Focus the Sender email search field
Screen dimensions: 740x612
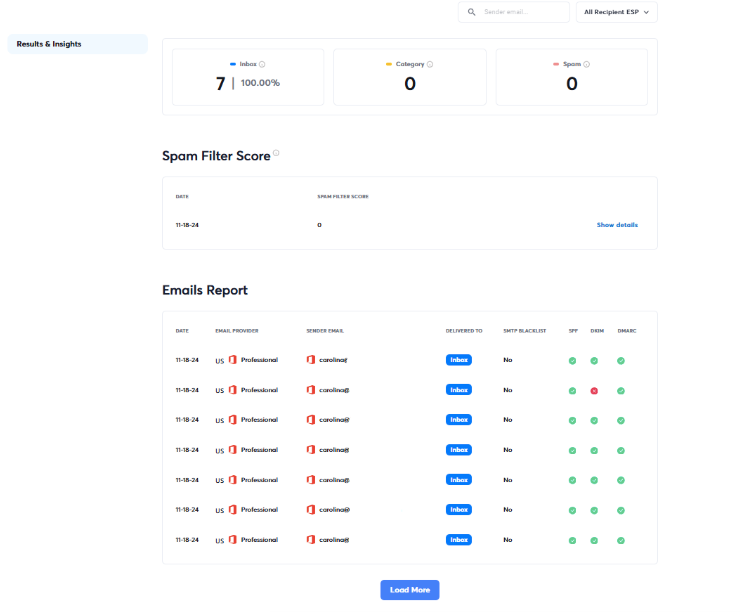513,12
